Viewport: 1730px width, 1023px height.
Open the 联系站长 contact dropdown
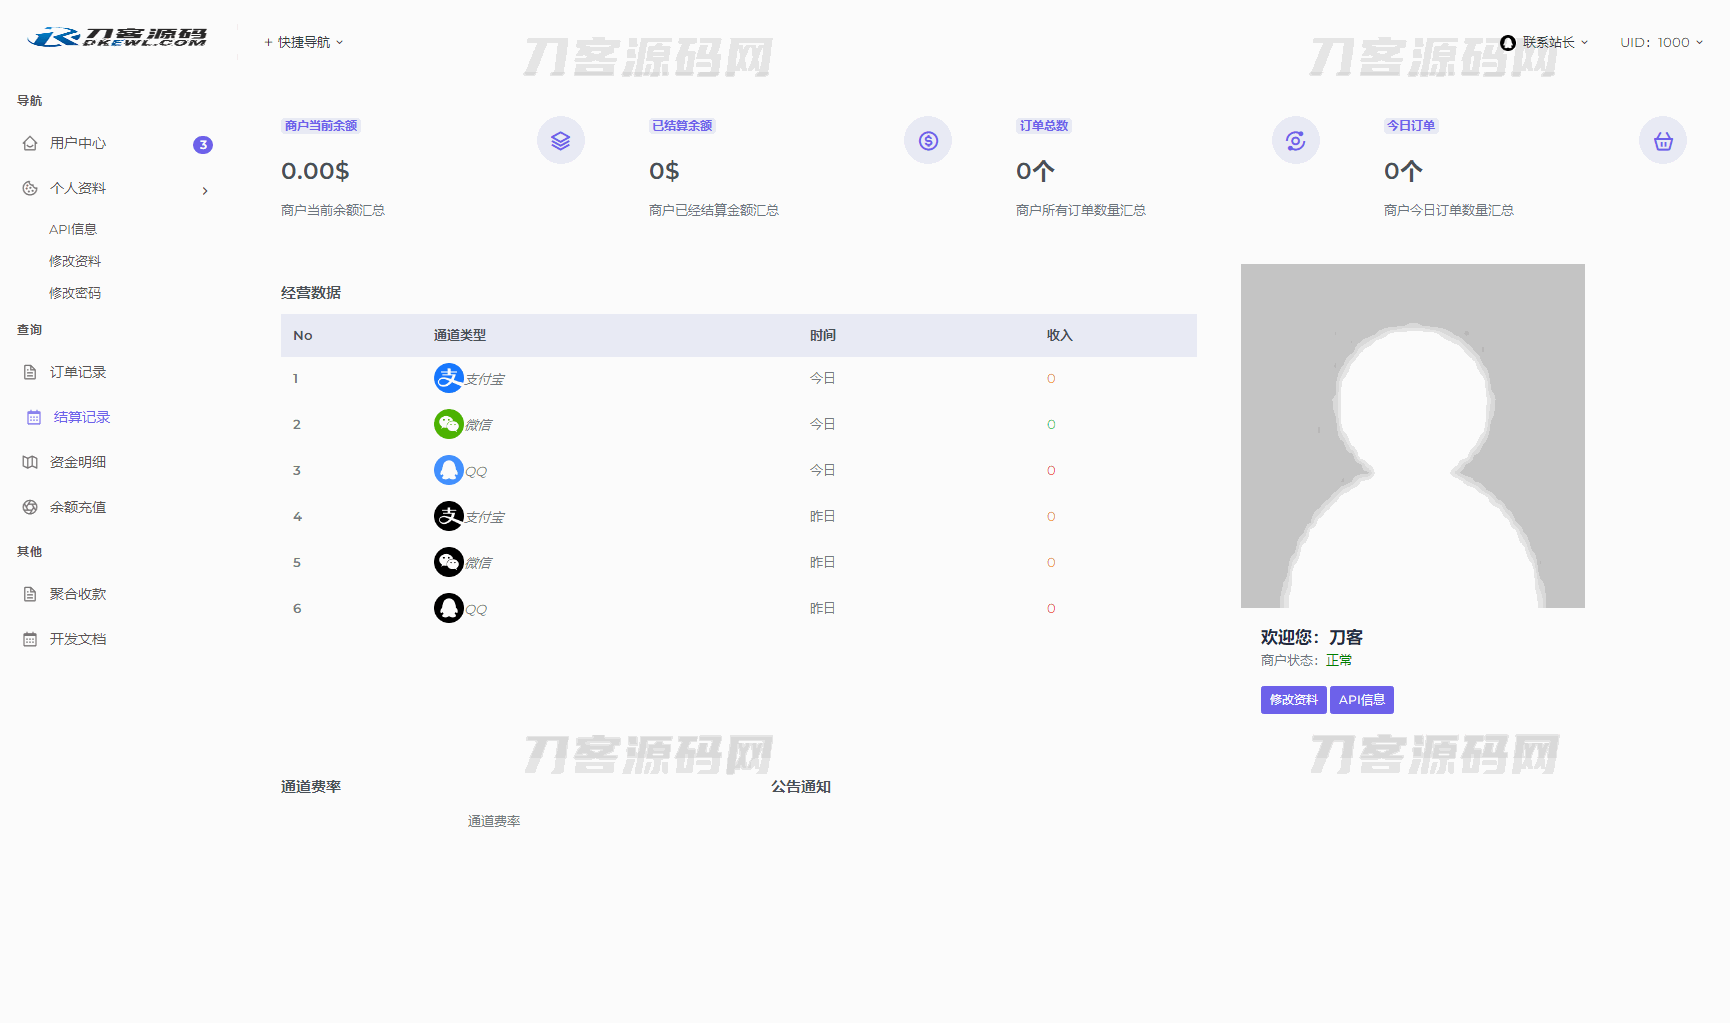(1545, 42)
